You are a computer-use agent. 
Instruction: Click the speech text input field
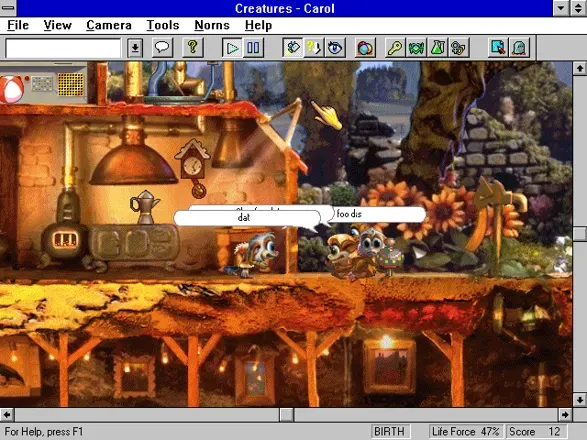63,48
